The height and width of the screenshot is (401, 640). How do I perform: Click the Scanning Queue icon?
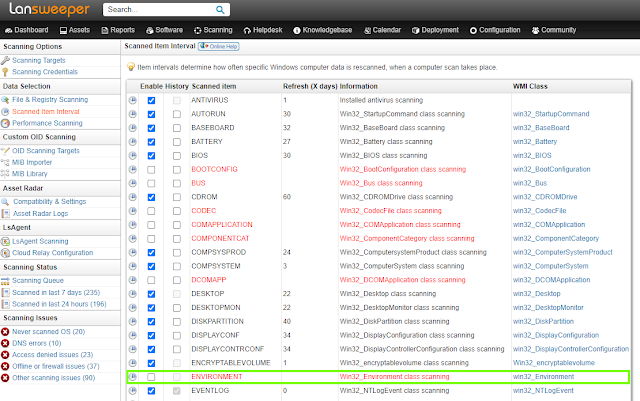coord(5,281)
